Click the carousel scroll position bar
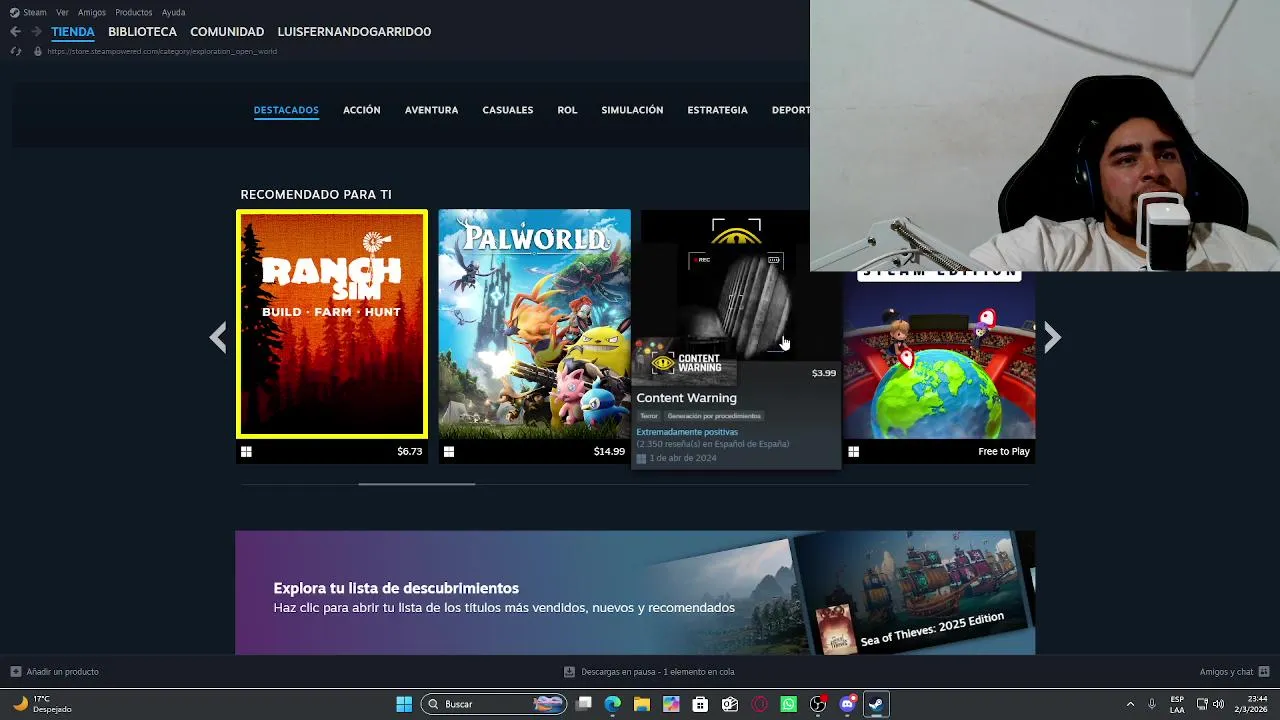Image resolution: width=1280 pixels, height=720 pixels. [x=417, y=484]
